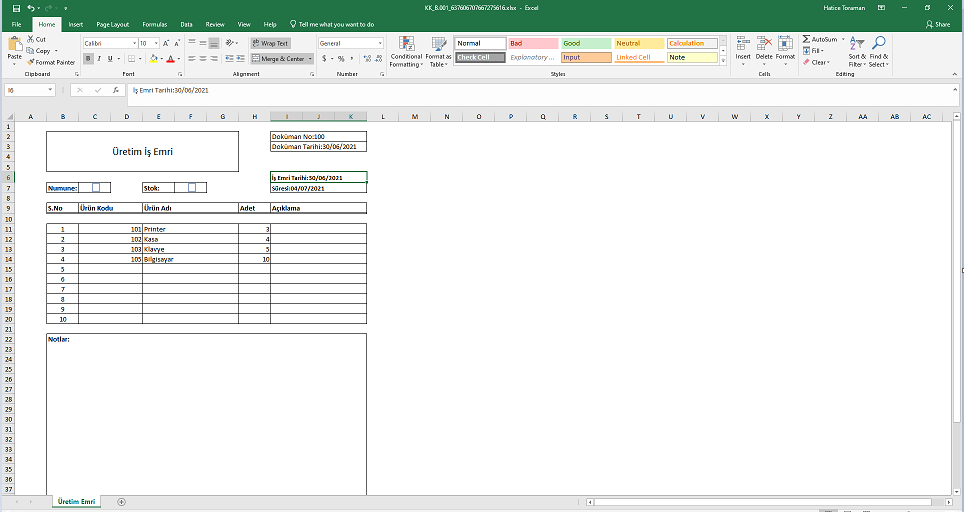Click the Format Painter tool
The width and height of the screenshot is (964, 512).
coord(52,62)
